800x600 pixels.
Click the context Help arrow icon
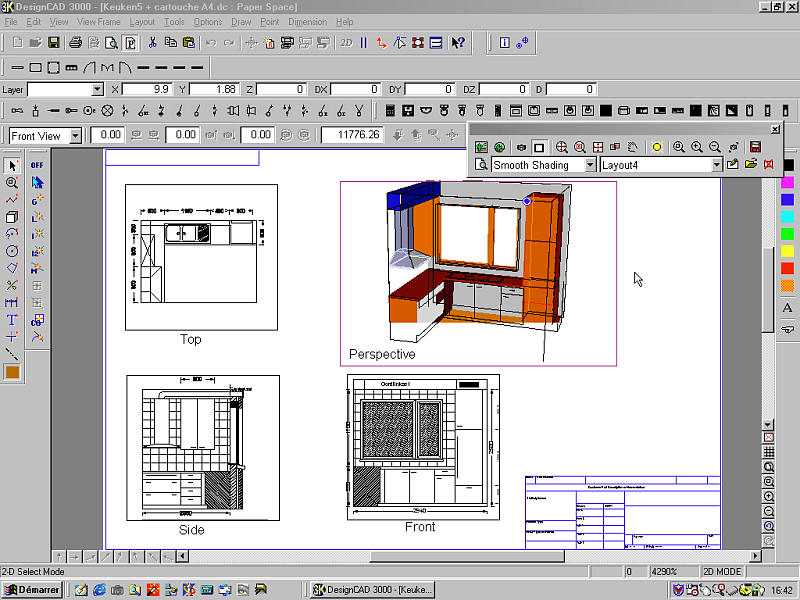458,43
